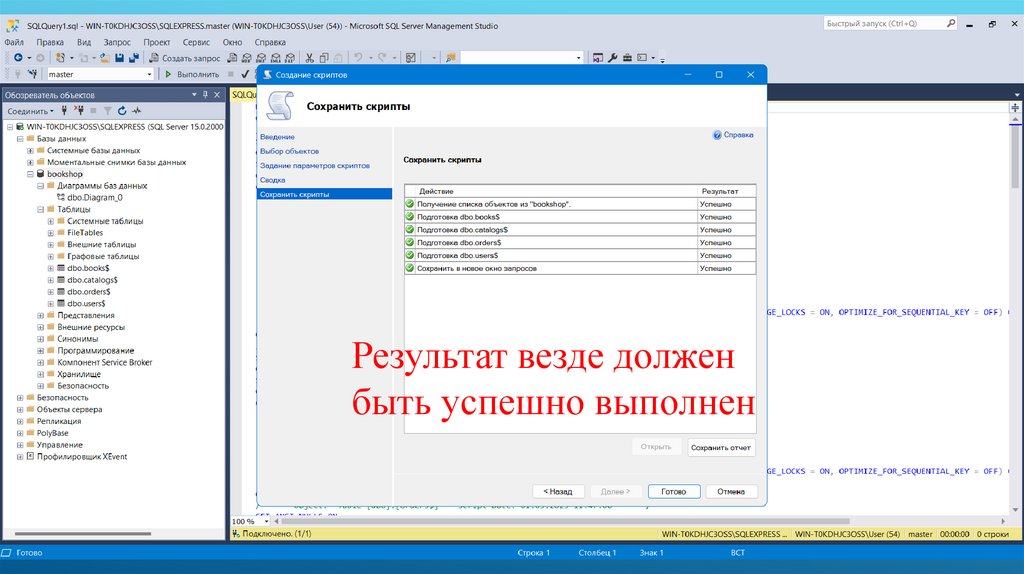Pin the Object Explorer panel with pushpin

click(205, 95)
